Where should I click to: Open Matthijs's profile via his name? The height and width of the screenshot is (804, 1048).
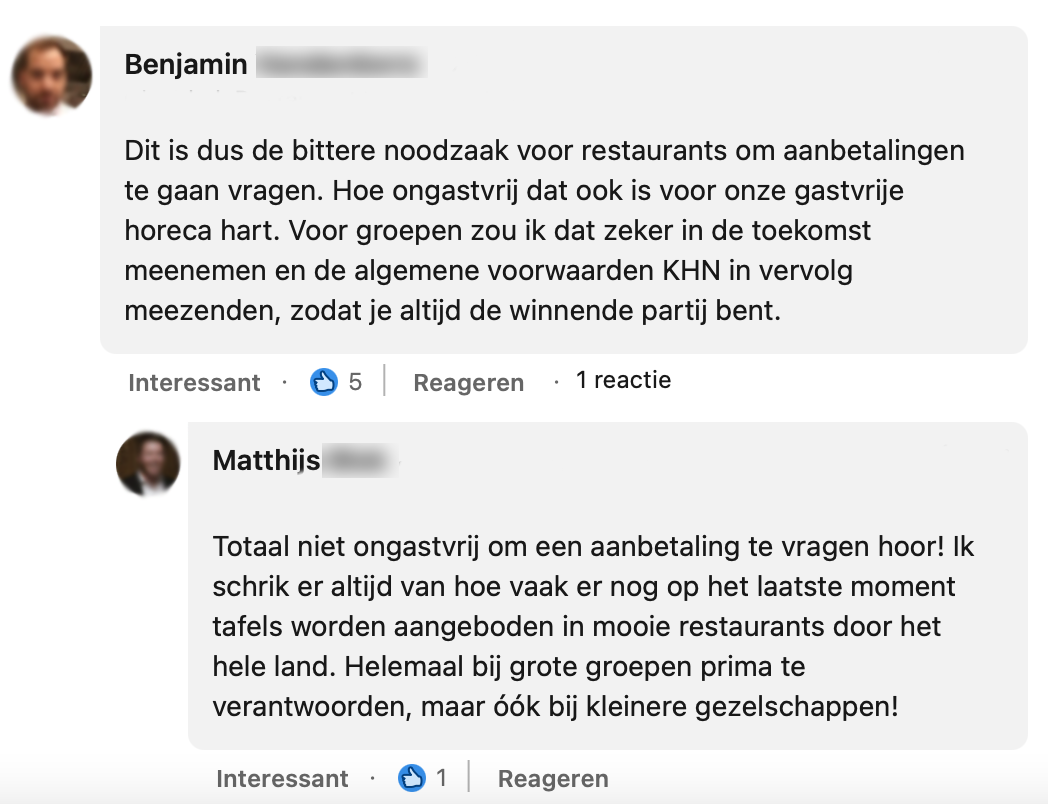266,460
